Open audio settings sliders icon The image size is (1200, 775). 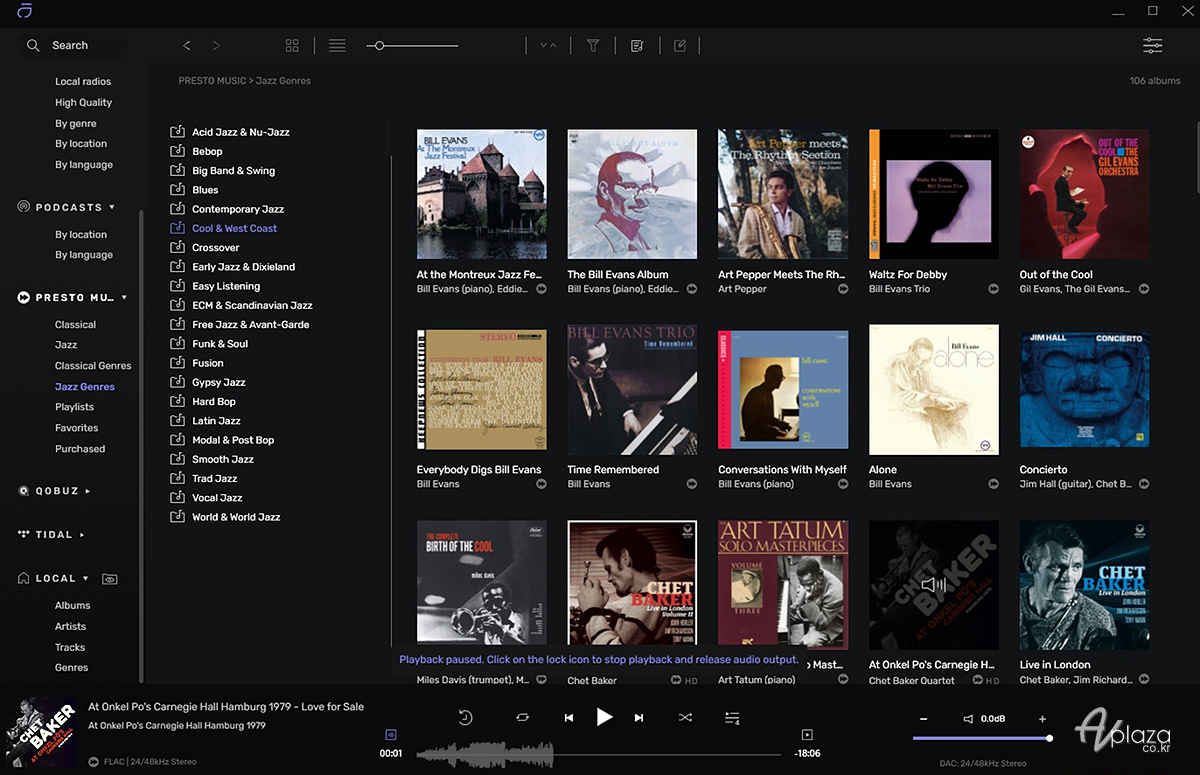tap(1153, 45)
